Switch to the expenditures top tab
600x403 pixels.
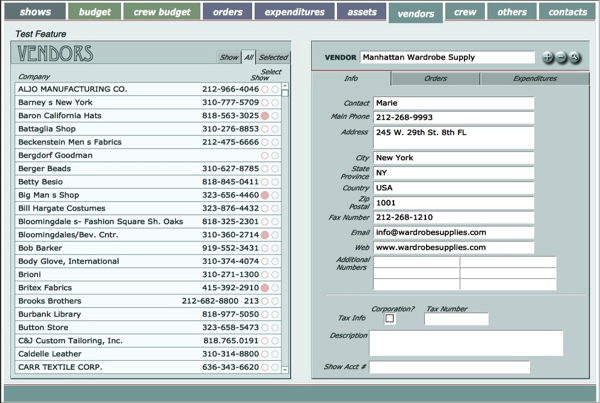coord(294,11)
